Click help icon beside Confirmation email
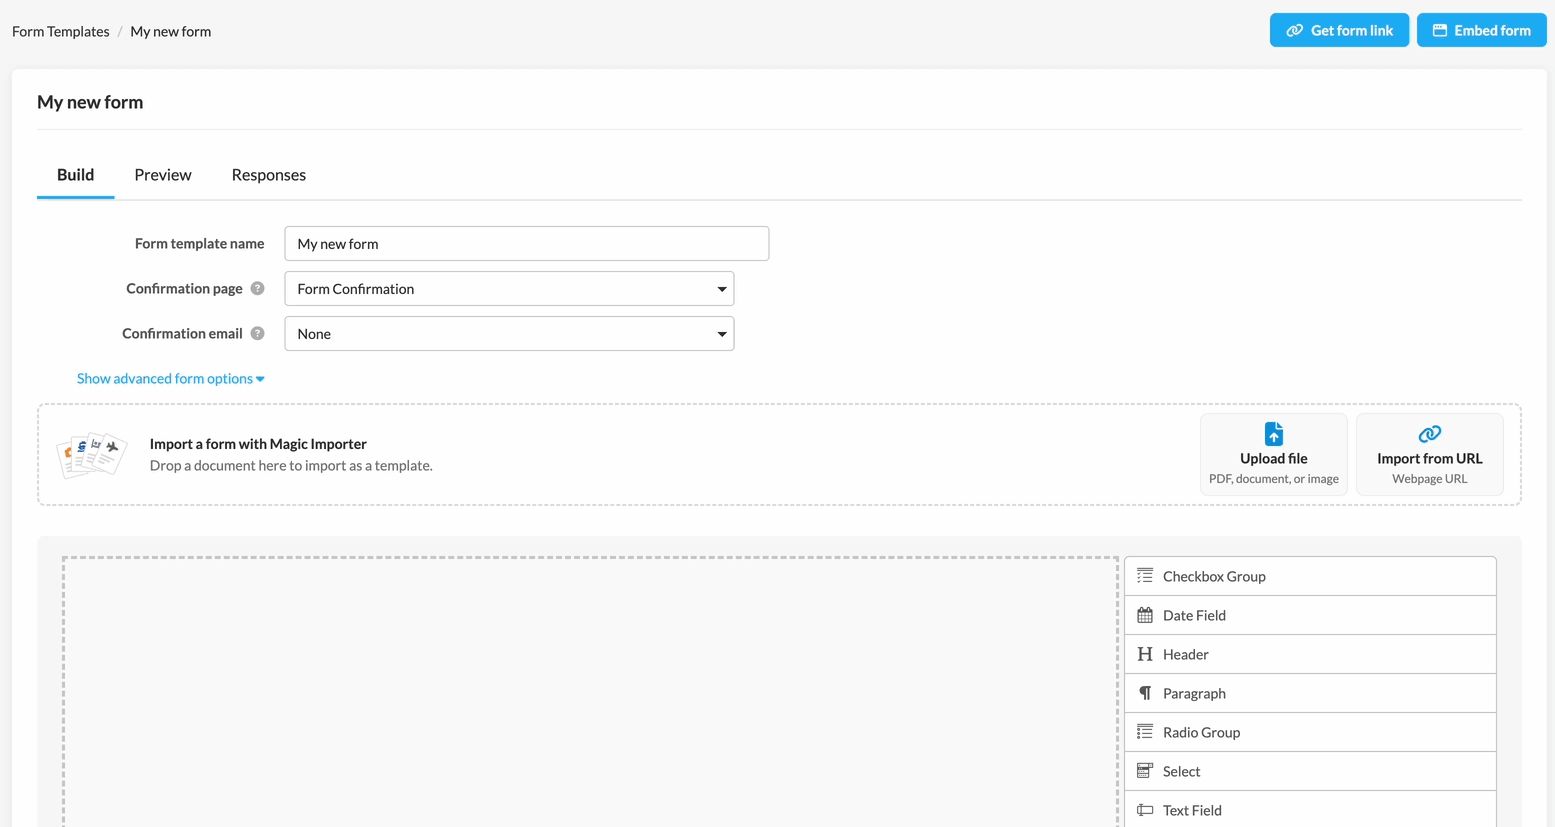1555x827 pixels. click(x=258, y=334)
